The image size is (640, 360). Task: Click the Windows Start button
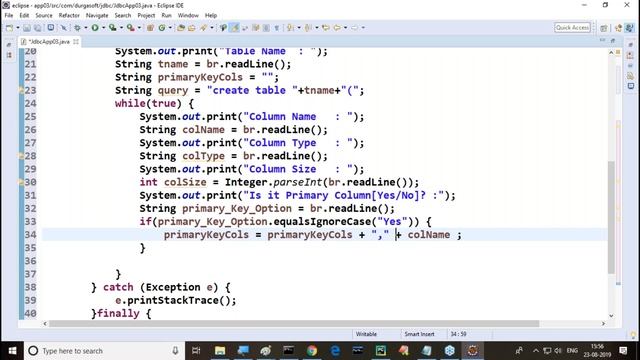[12, 351]
